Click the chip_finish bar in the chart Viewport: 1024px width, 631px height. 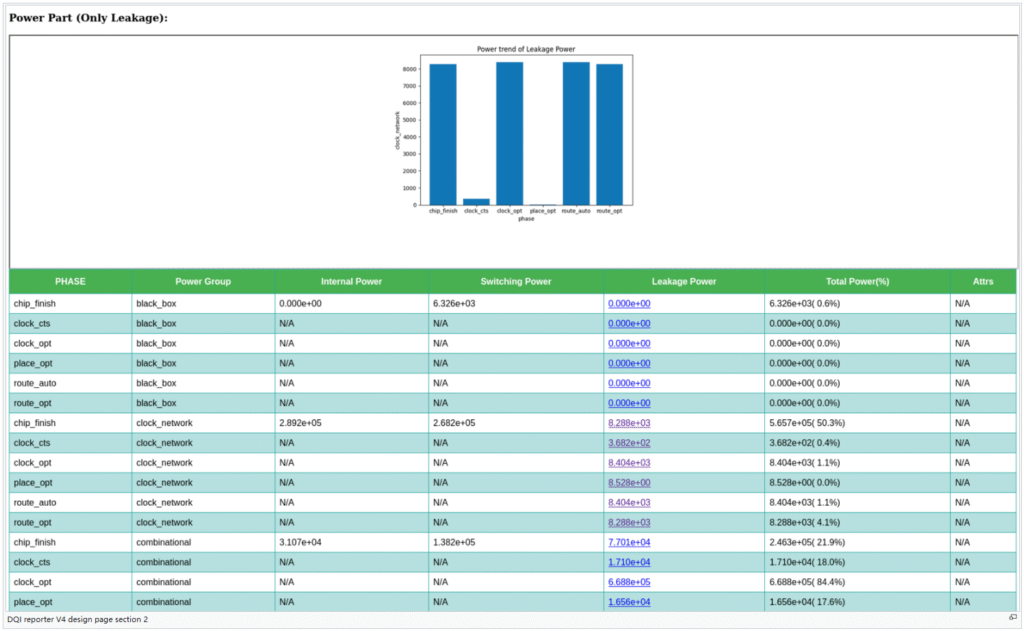click(443, 135)
